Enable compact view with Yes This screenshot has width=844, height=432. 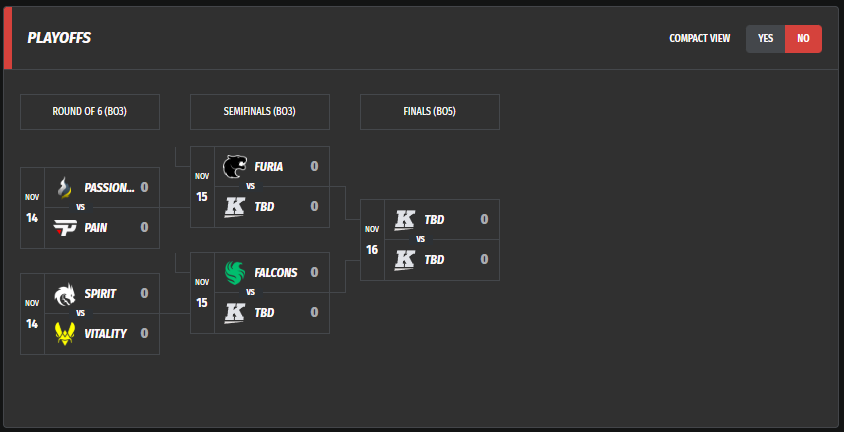tap(766, 39)
